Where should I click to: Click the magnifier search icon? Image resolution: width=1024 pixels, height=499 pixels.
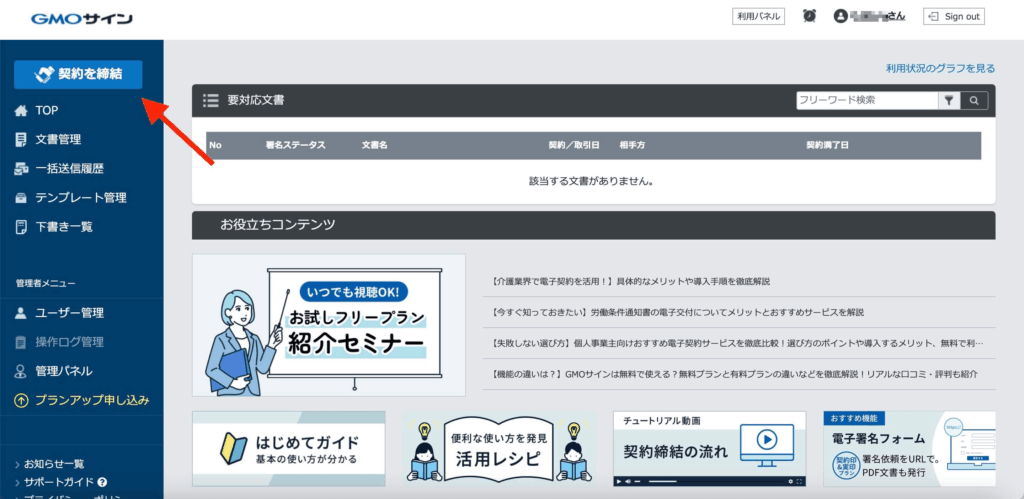(x=974, y=101)
